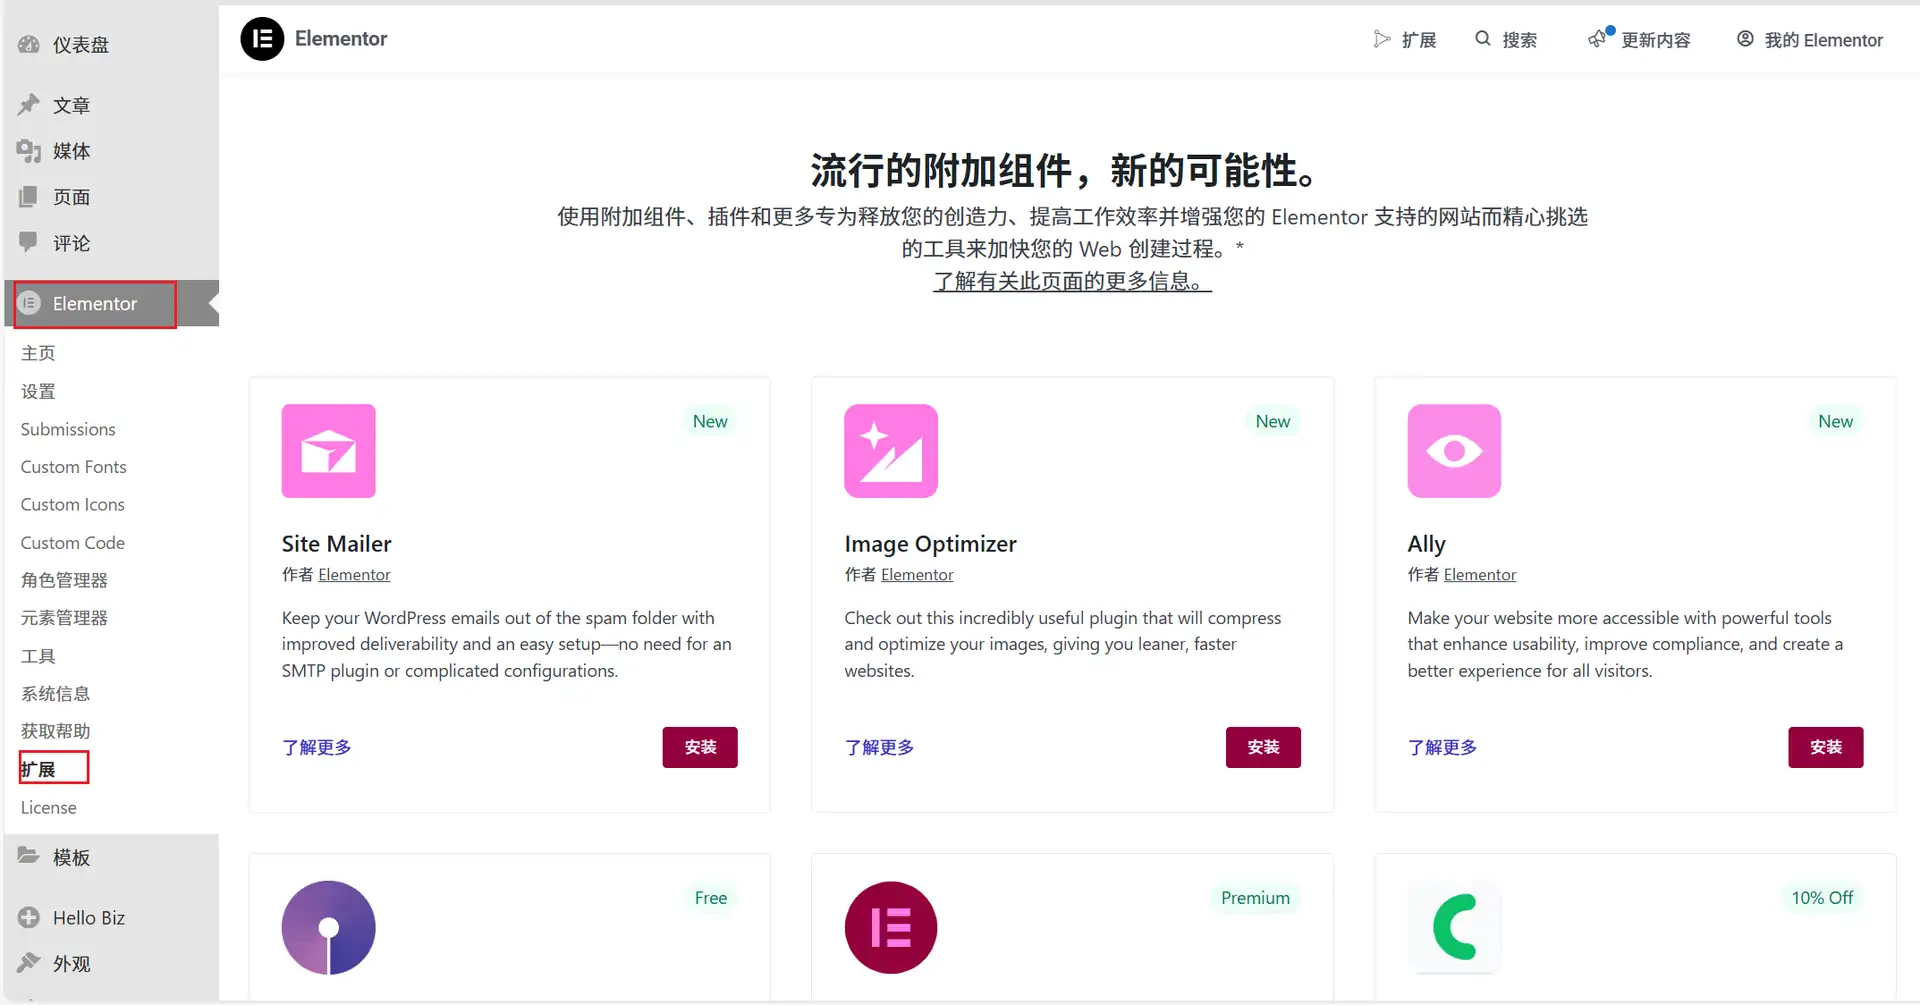Click the 仪表盘 dashboard icon in the sidebar
Image resolution: width=1920 pixels, height=1005 pixels.
tap(29, 45)
